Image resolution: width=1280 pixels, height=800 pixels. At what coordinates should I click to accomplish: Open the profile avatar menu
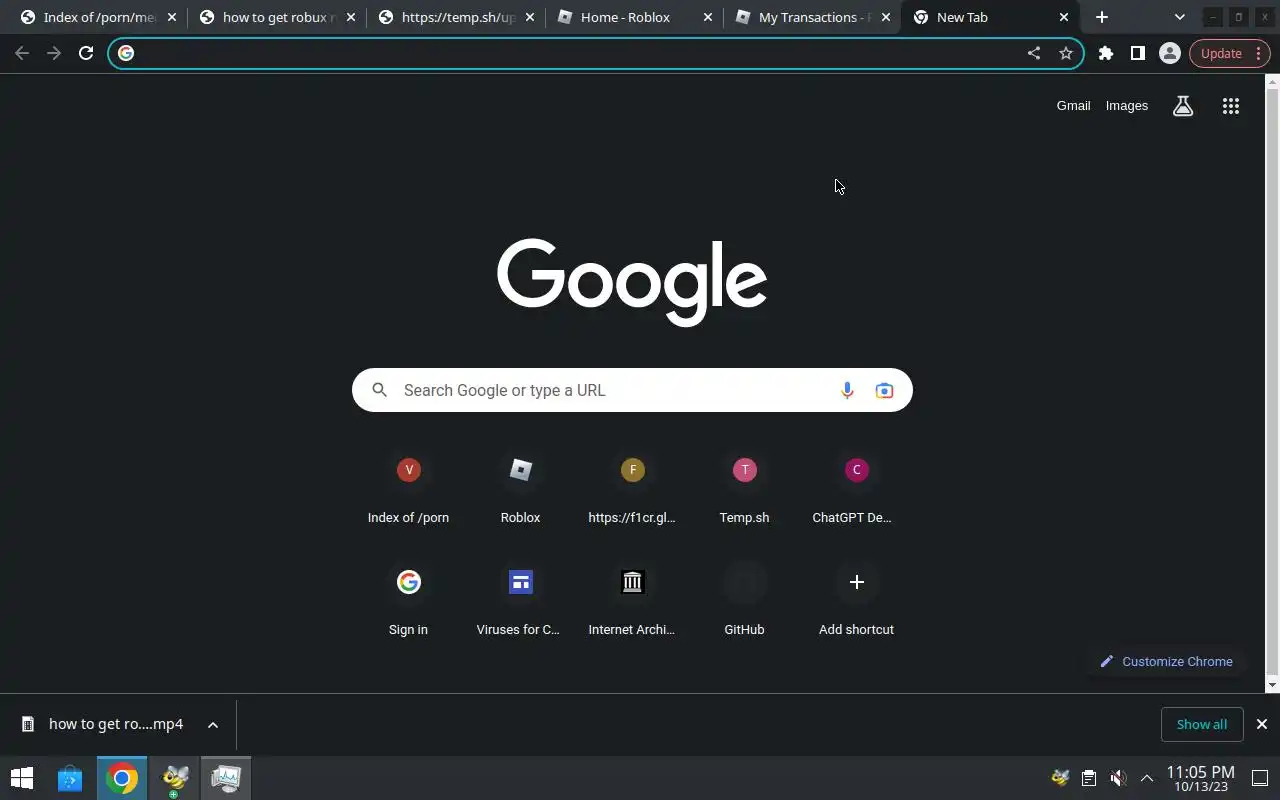(1170, 53)
